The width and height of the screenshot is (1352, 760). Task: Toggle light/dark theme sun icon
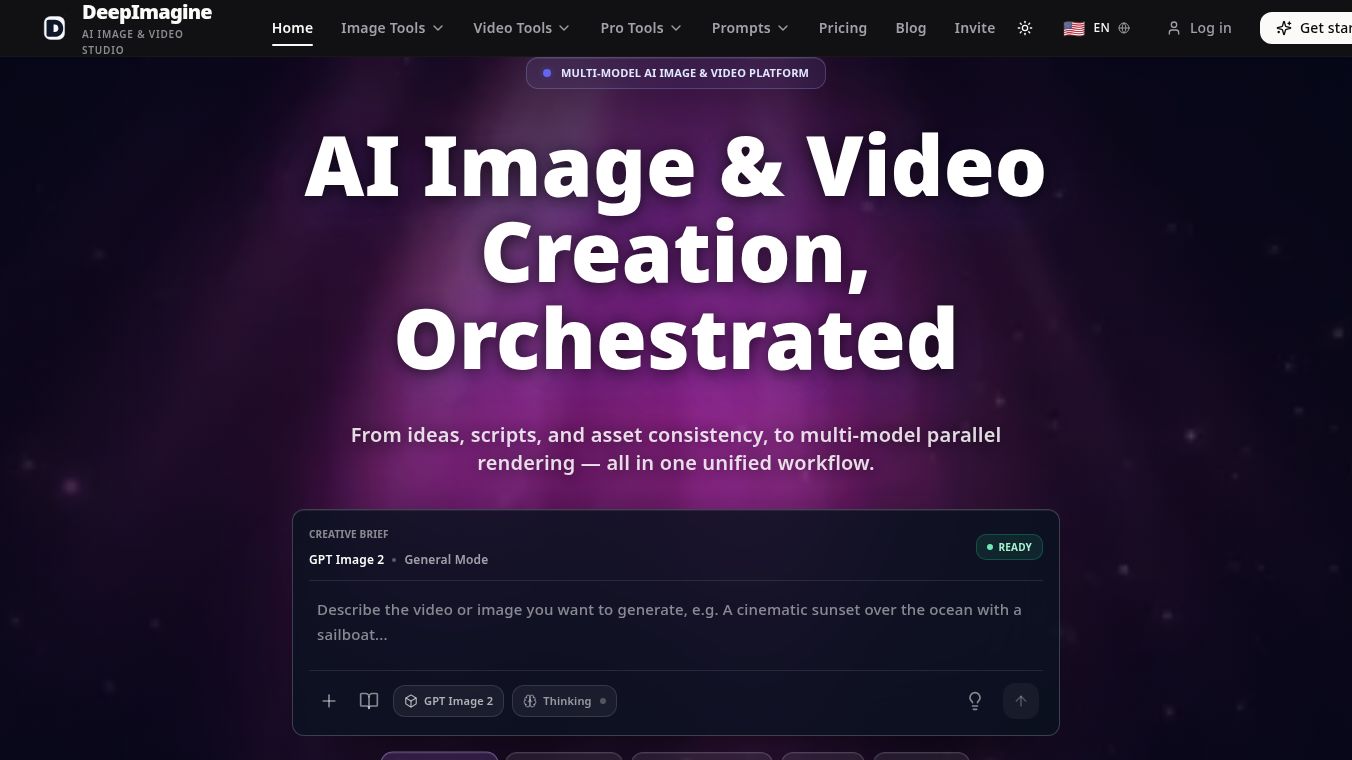click(1025, 28)
